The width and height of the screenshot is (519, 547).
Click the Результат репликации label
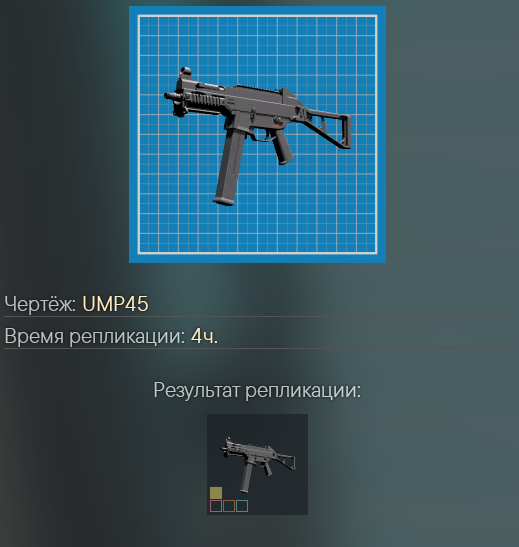(x=257, y=390)
